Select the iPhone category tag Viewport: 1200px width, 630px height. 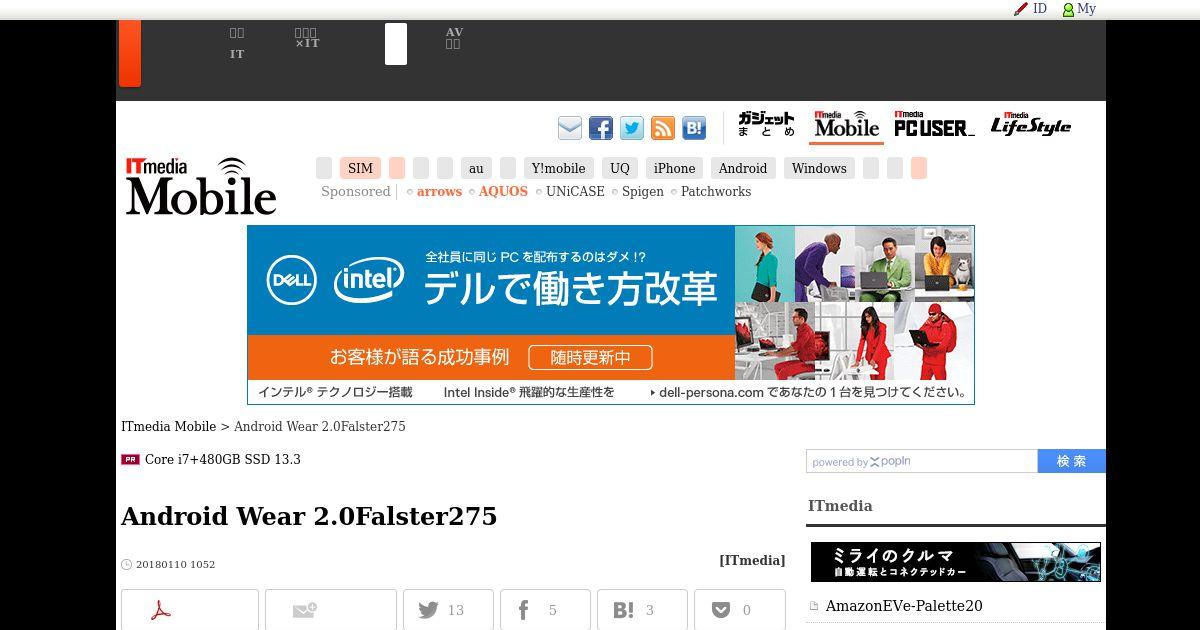point(674,168)
